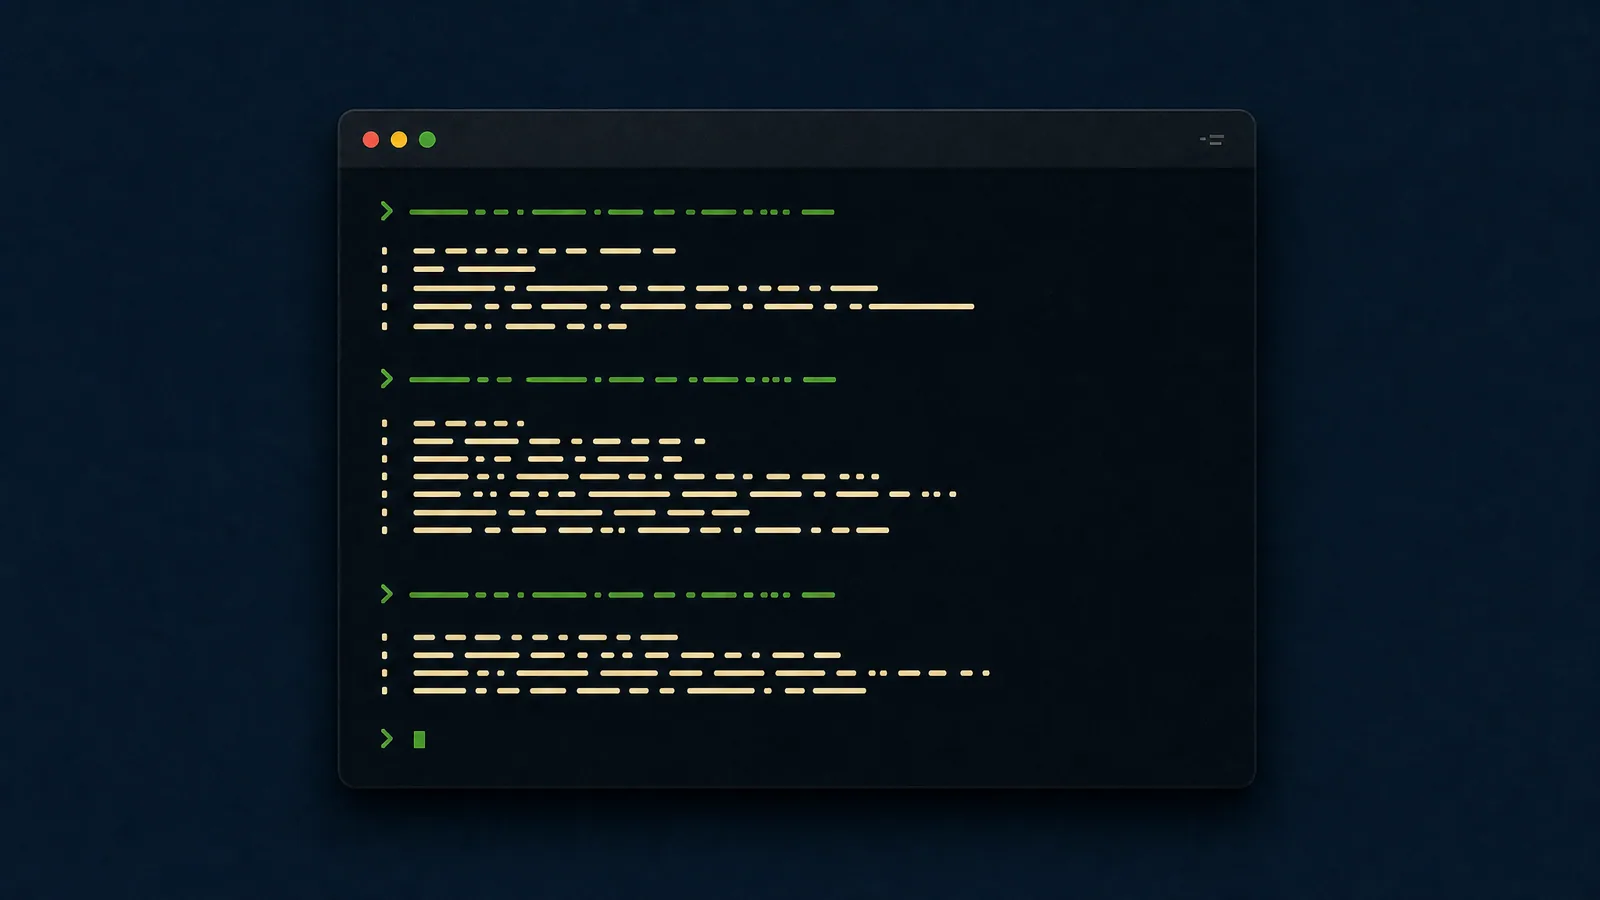1600x900 pixels.
Task: Open the title bar menu icon
Action: coord(1212,140)
